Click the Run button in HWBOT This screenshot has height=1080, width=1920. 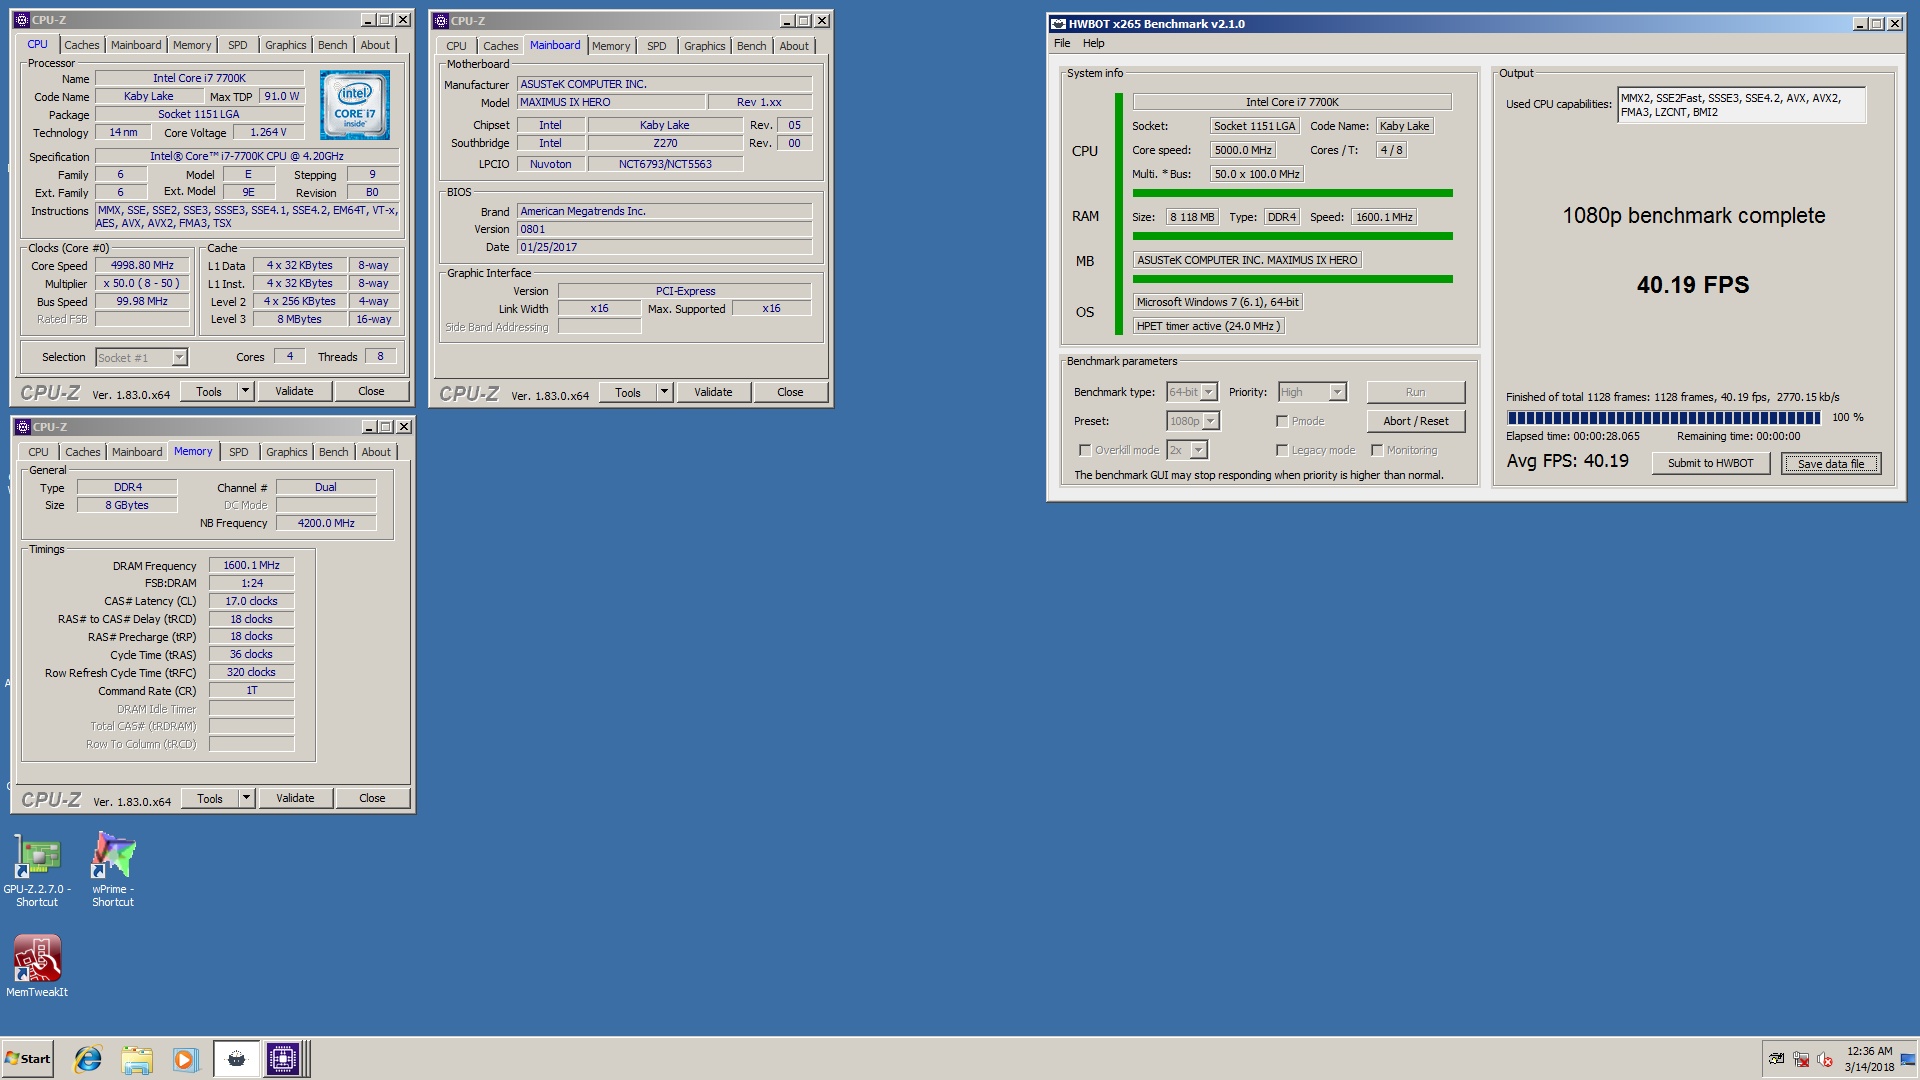tap(1415, 392)
